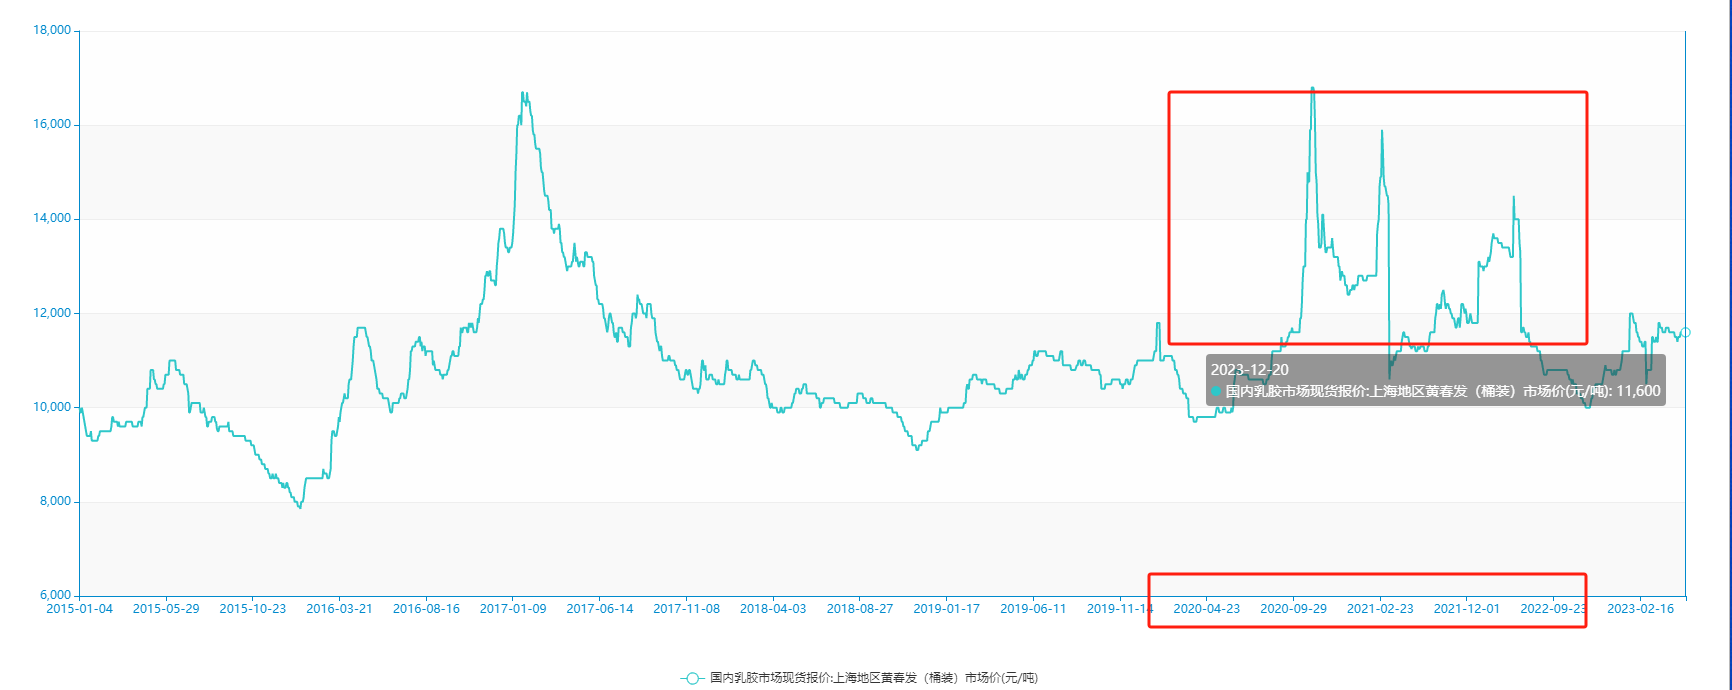Screen dimensions: 1732x690
Task: Click the y-axis label 12,000
Action: (52, 313)
